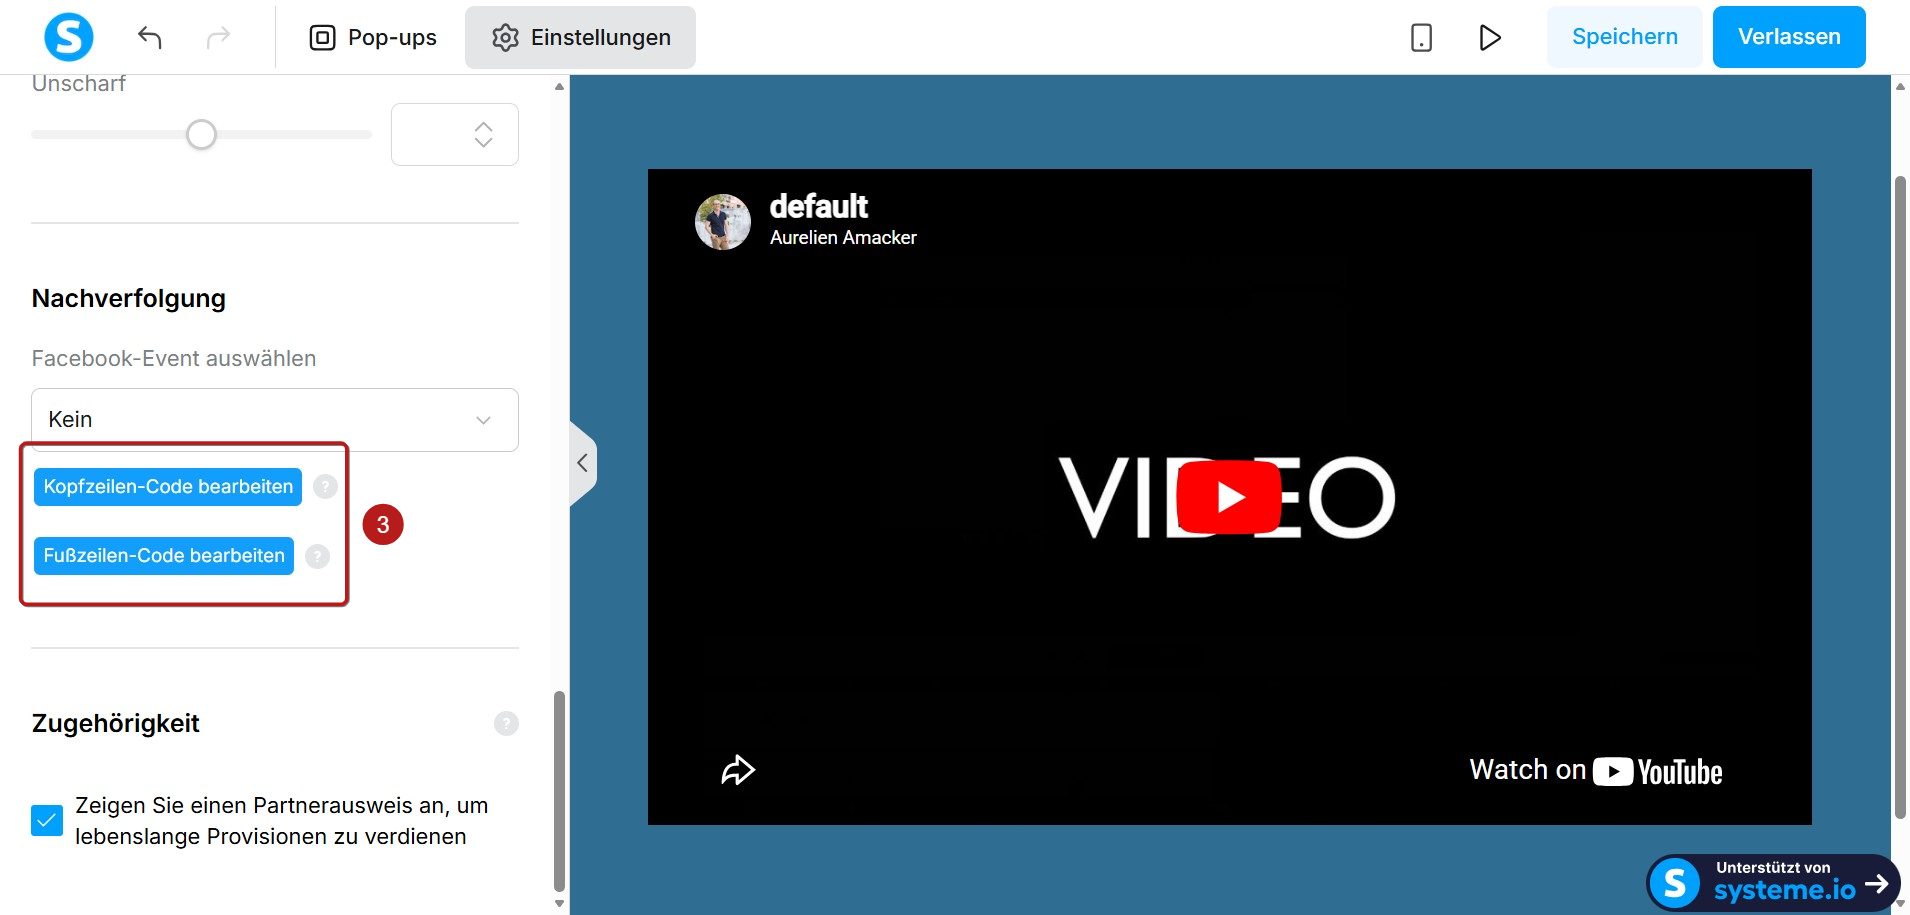Open help icon beside Kopfzeilen-Code
The width and height of the screenshot is (1910, 915).
click(x=325, y=487)
